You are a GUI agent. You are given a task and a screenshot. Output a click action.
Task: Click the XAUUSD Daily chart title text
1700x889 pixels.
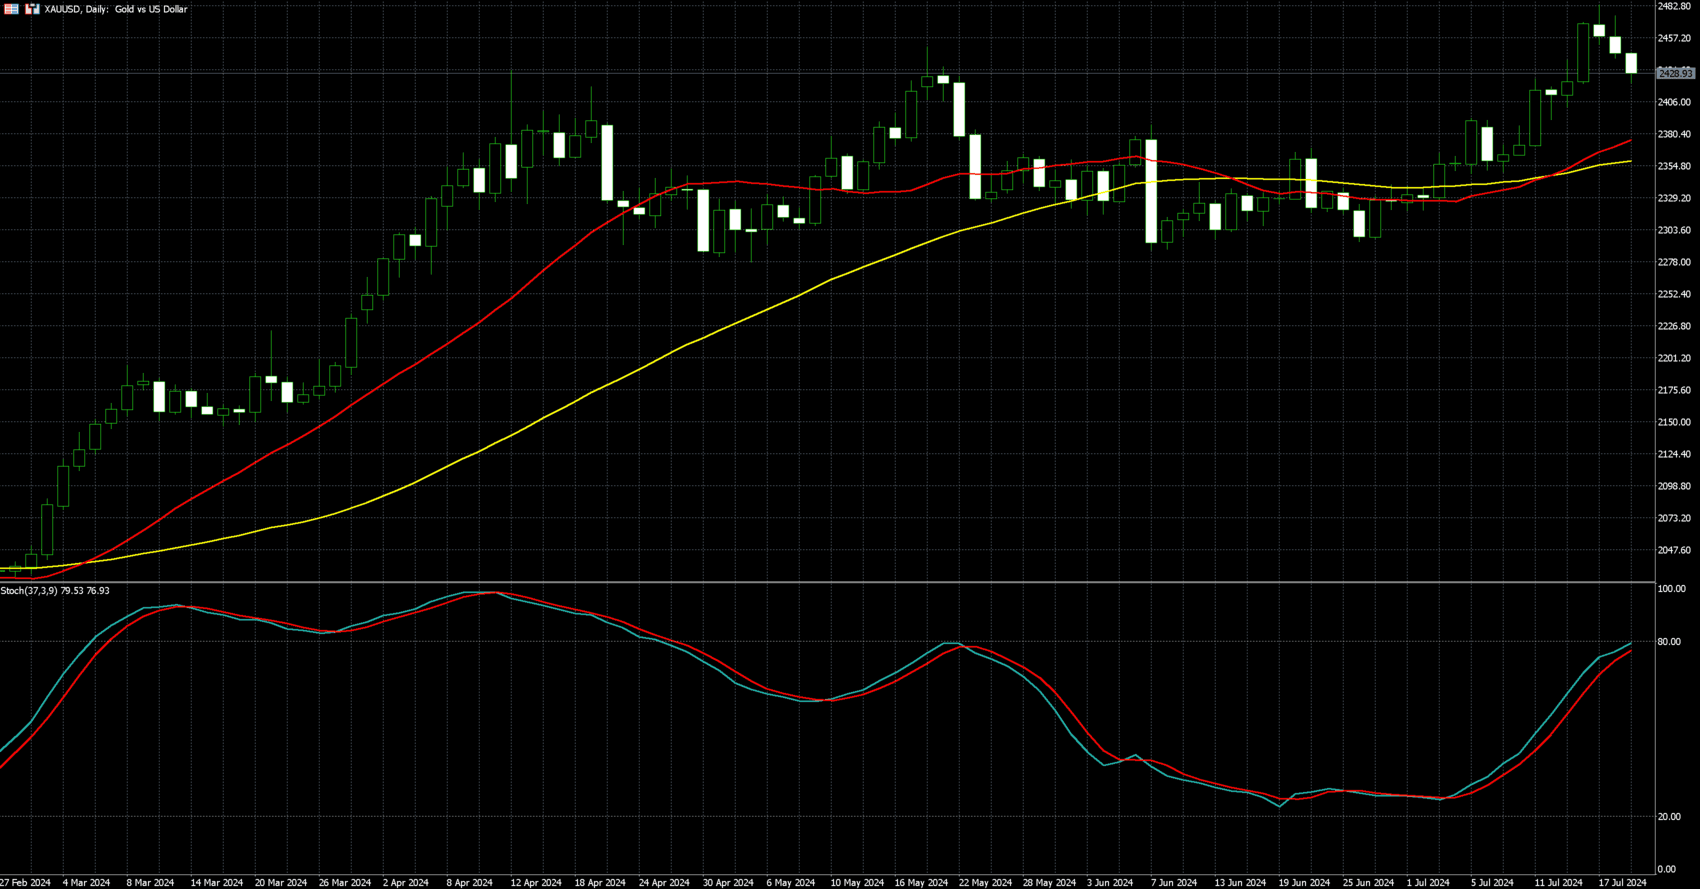pyautogui.click(x=116, y=9)
